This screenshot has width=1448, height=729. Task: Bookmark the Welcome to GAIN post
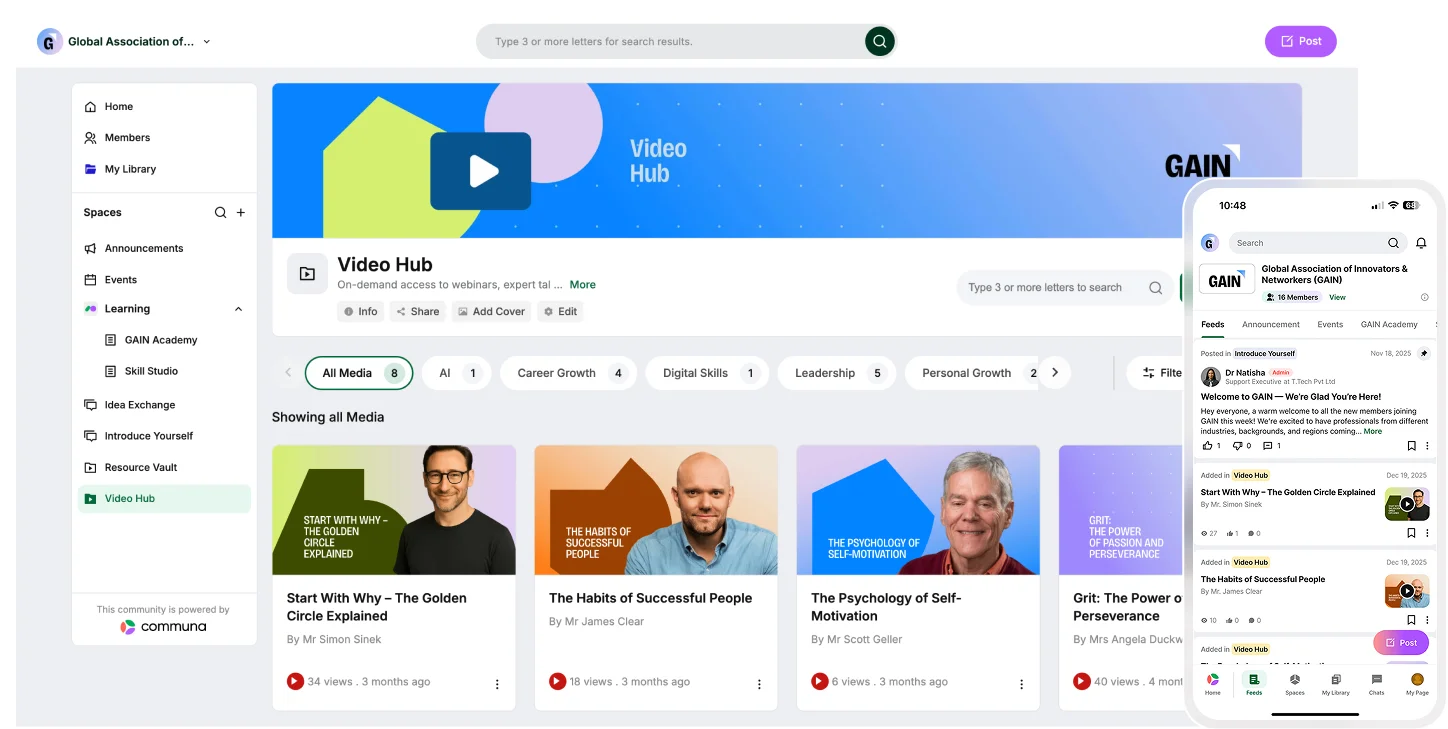(1411, 446)
